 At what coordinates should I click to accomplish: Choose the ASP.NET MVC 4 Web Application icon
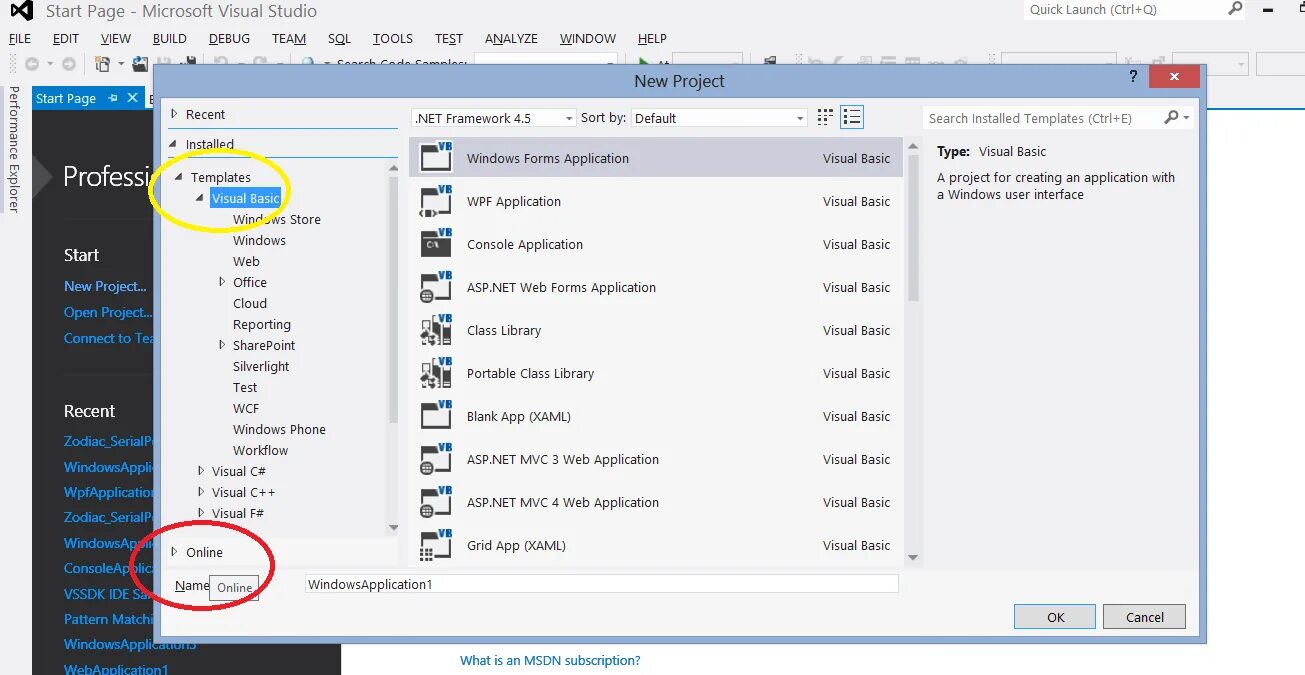436,502
